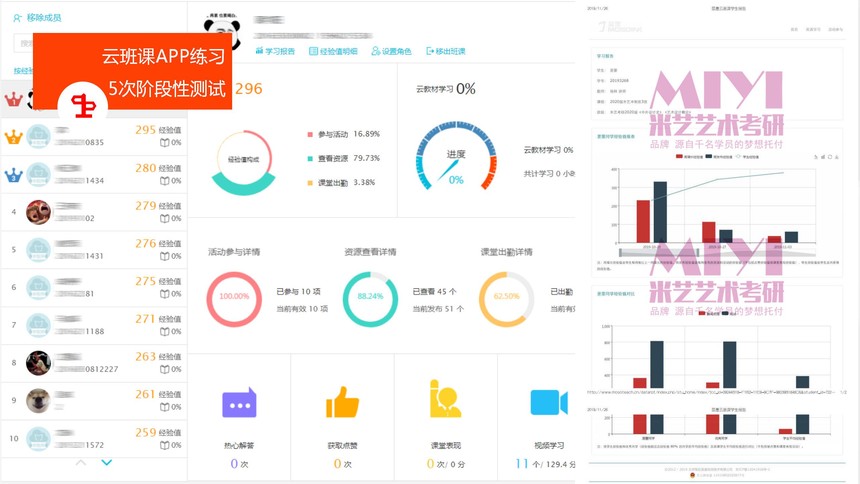Image resolution: width=860 pixels, height=484 pixels.
Task: Click the 移除成员 person icon
Action: 18,18
